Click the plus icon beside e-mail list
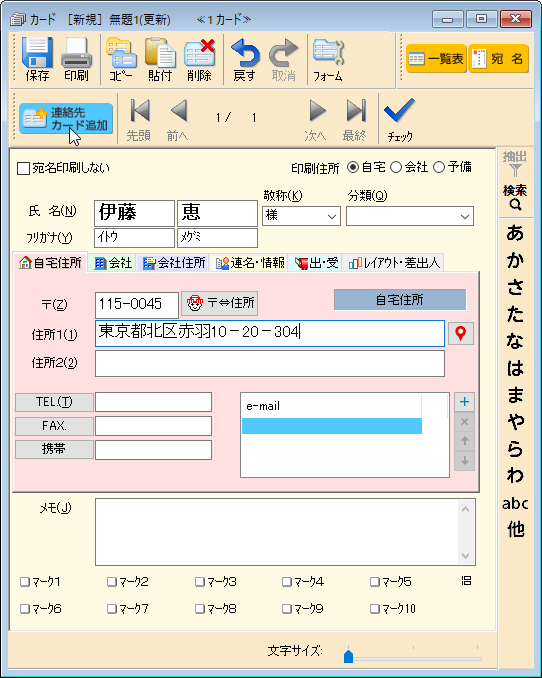 click(465, 402)
